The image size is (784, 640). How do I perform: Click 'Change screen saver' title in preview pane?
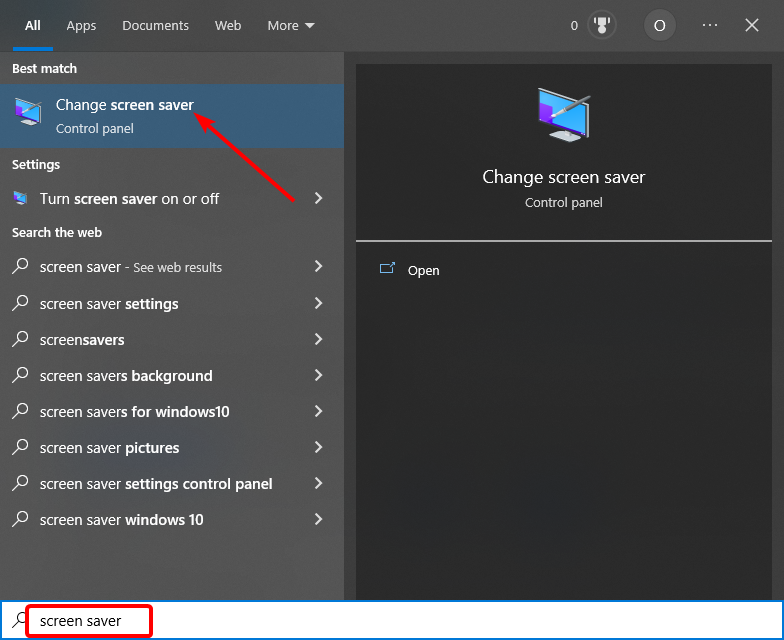coord(564,177)
